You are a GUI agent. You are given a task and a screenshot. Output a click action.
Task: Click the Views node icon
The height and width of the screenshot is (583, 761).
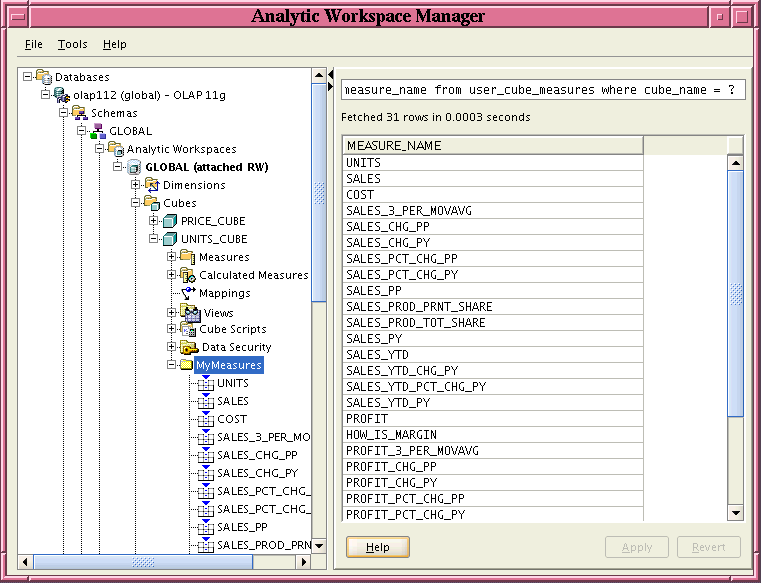[190, 313]
